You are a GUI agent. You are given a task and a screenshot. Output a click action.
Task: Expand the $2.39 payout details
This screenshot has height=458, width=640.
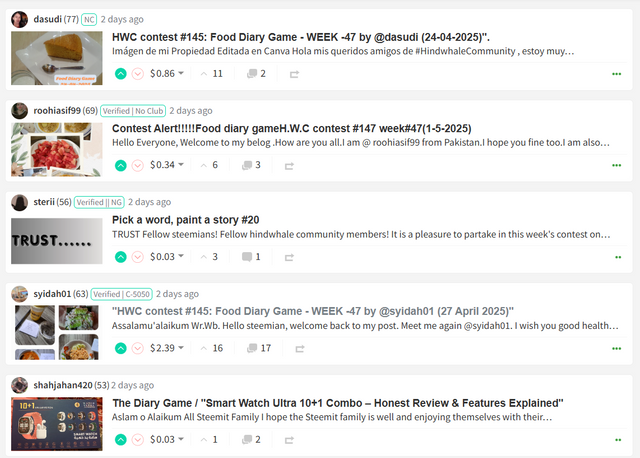[x=167, y=348]
